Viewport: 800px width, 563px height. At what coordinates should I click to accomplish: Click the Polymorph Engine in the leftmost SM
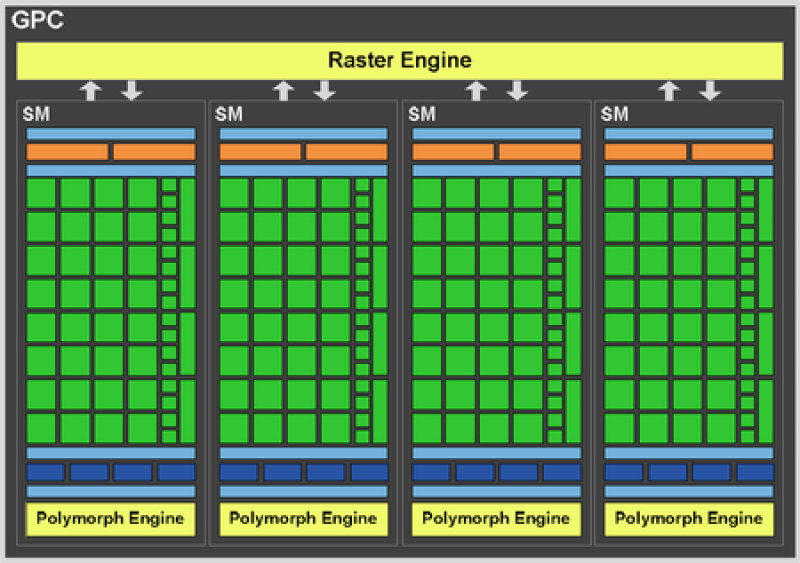click(x=111, y=519)
